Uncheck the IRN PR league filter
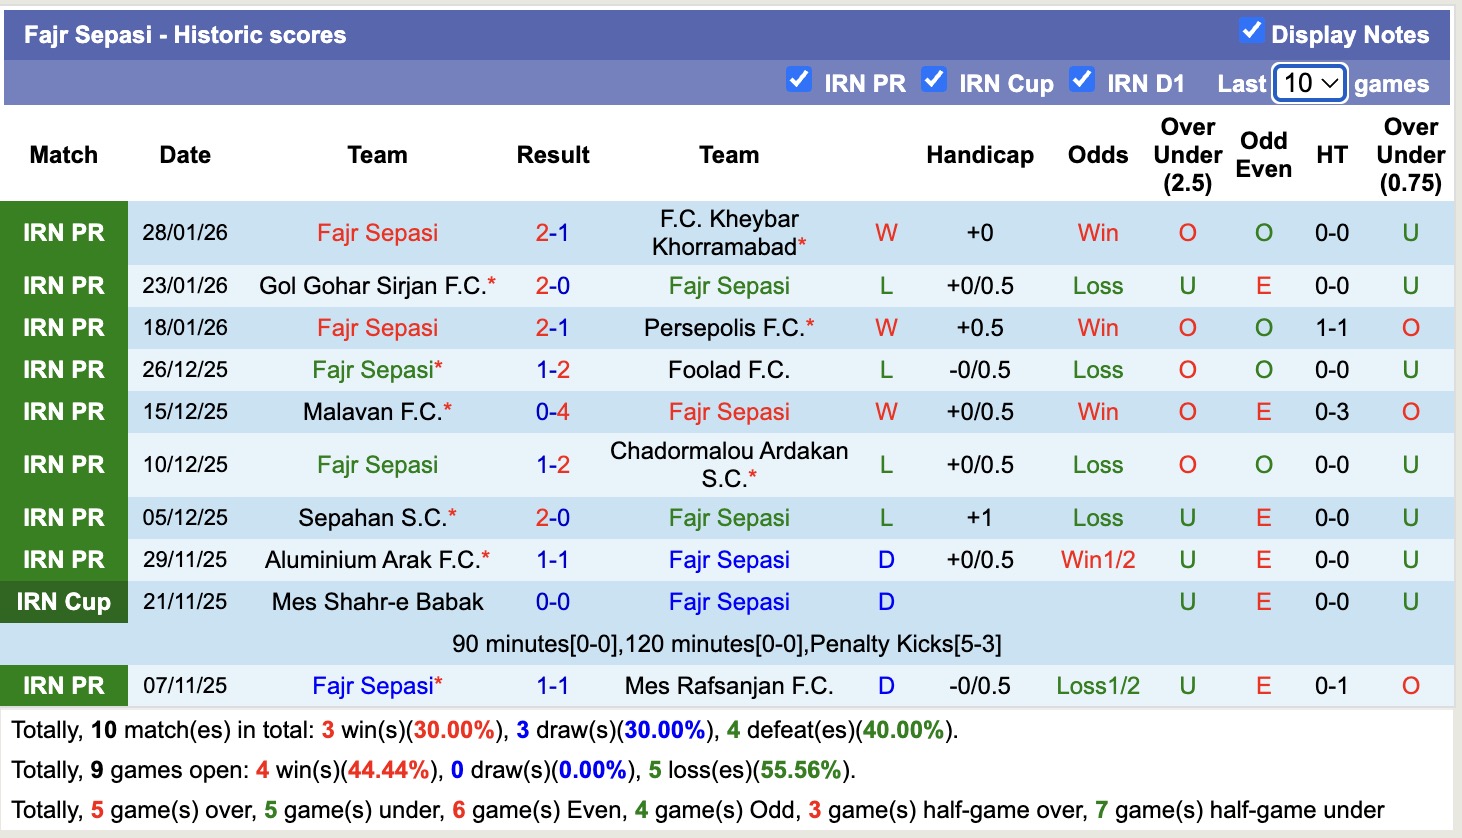 pos(798,79)
